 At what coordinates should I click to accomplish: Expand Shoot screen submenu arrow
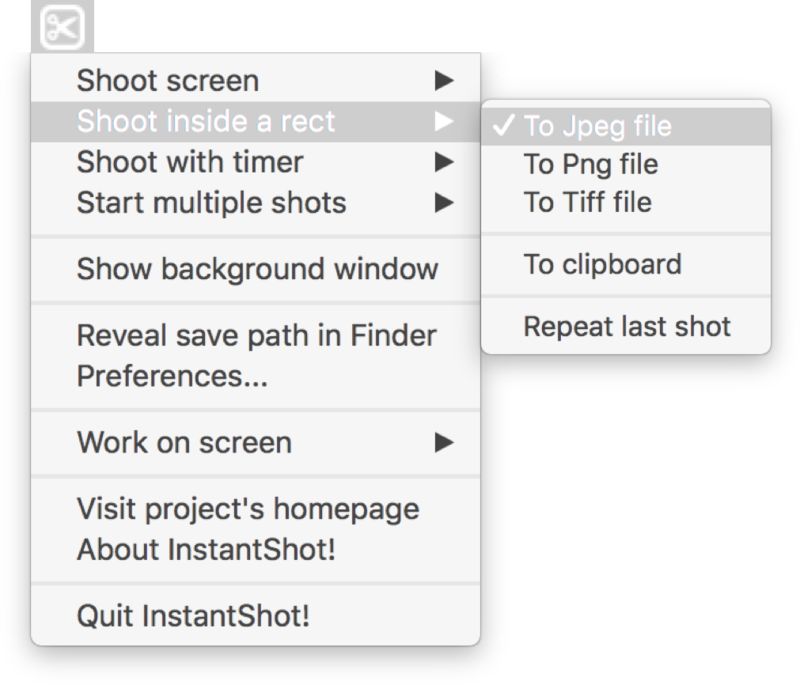445,81
